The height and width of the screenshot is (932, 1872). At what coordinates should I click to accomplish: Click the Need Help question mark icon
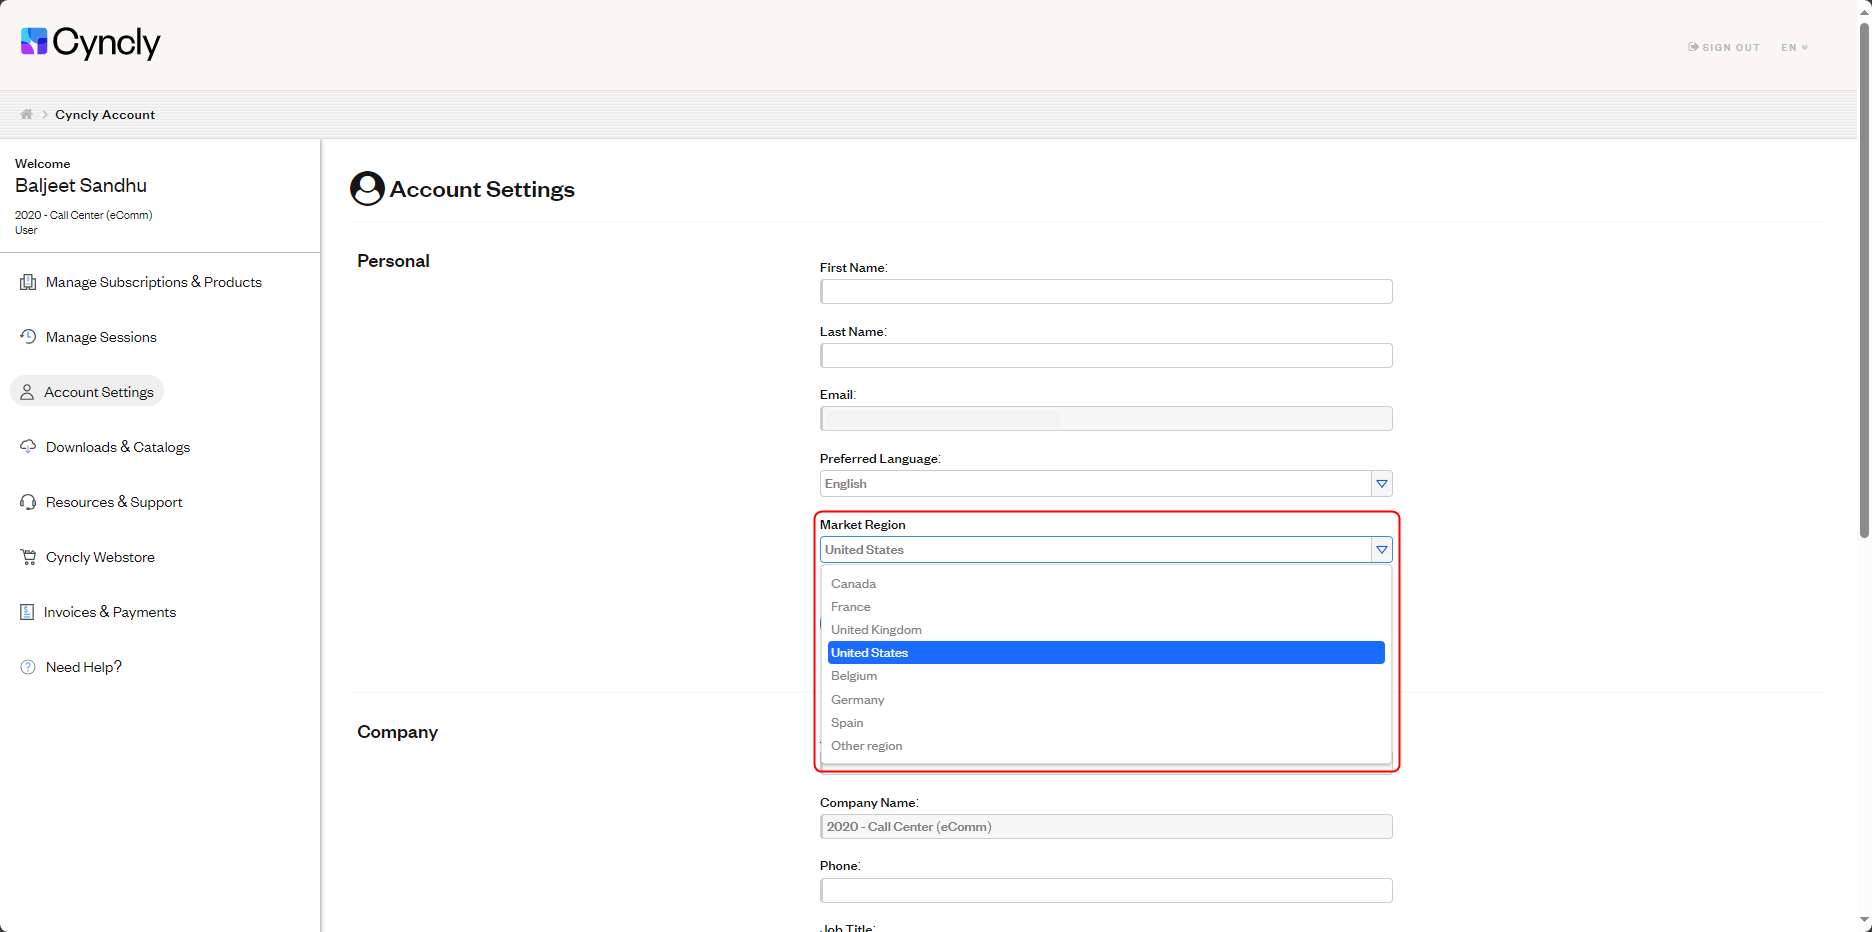pyautogui.click(x=28, y=667)
